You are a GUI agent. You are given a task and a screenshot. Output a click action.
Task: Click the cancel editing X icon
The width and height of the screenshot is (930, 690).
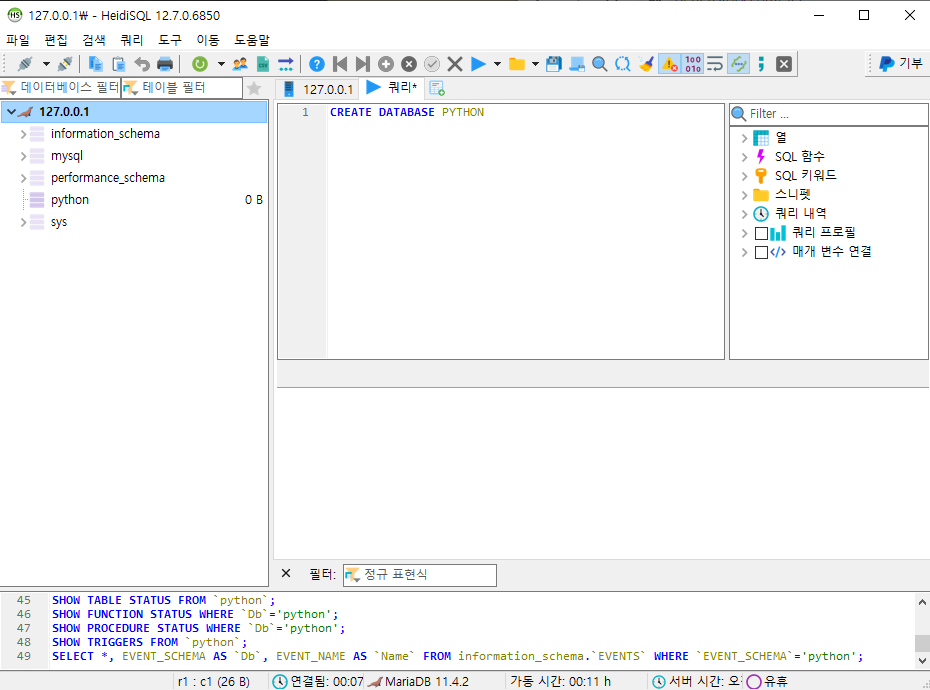click(x=455, y=63)
